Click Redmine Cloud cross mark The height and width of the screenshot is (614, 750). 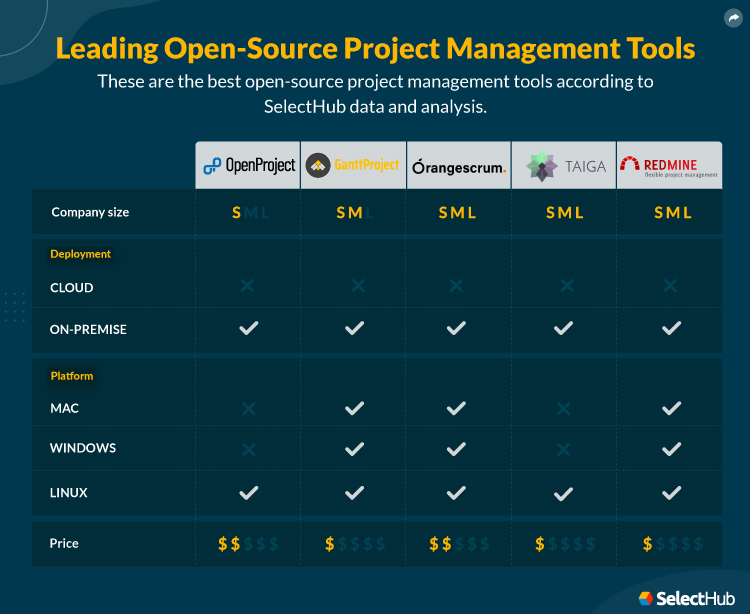(x=670, y=285)
